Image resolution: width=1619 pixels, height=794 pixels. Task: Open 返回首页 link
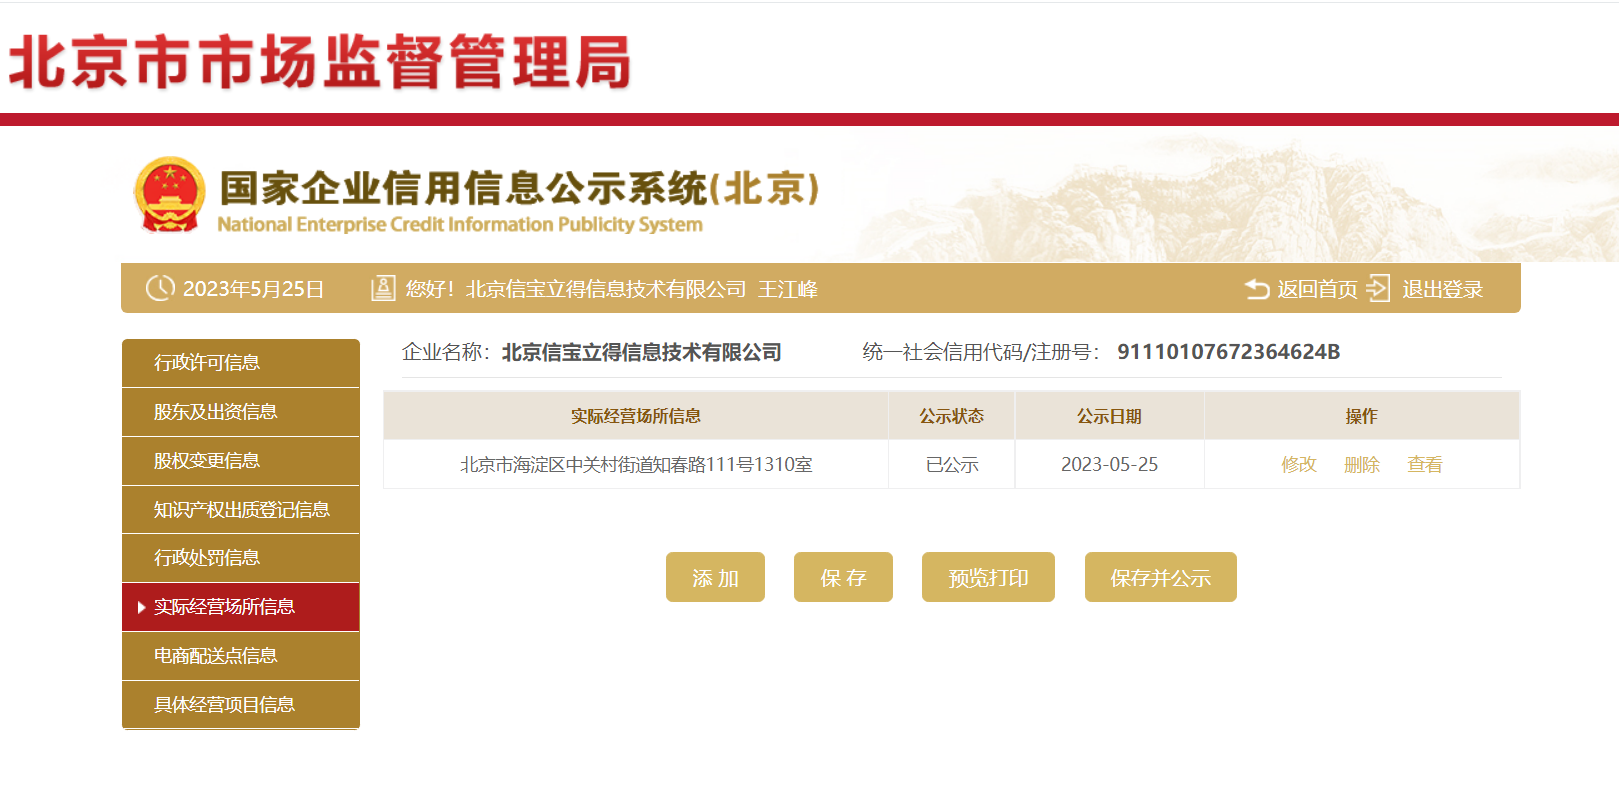[1317, 289]
